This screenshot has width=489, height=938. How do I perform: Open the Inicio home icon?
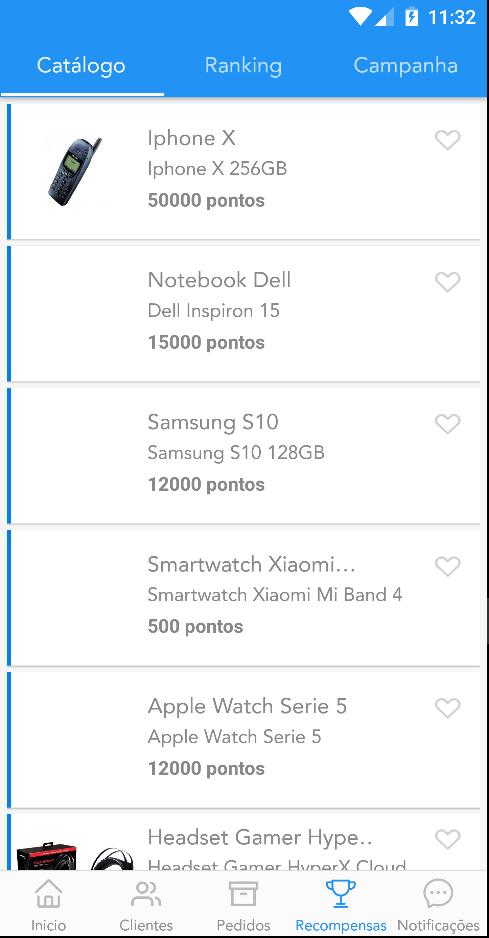pos(48,894)
